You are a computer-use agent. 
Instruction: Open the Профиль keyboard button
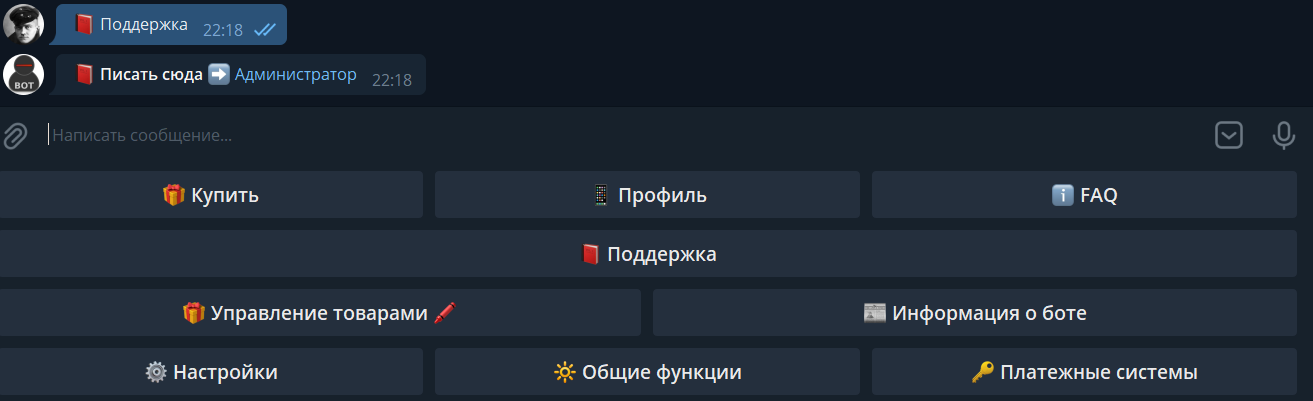point(647,195)
